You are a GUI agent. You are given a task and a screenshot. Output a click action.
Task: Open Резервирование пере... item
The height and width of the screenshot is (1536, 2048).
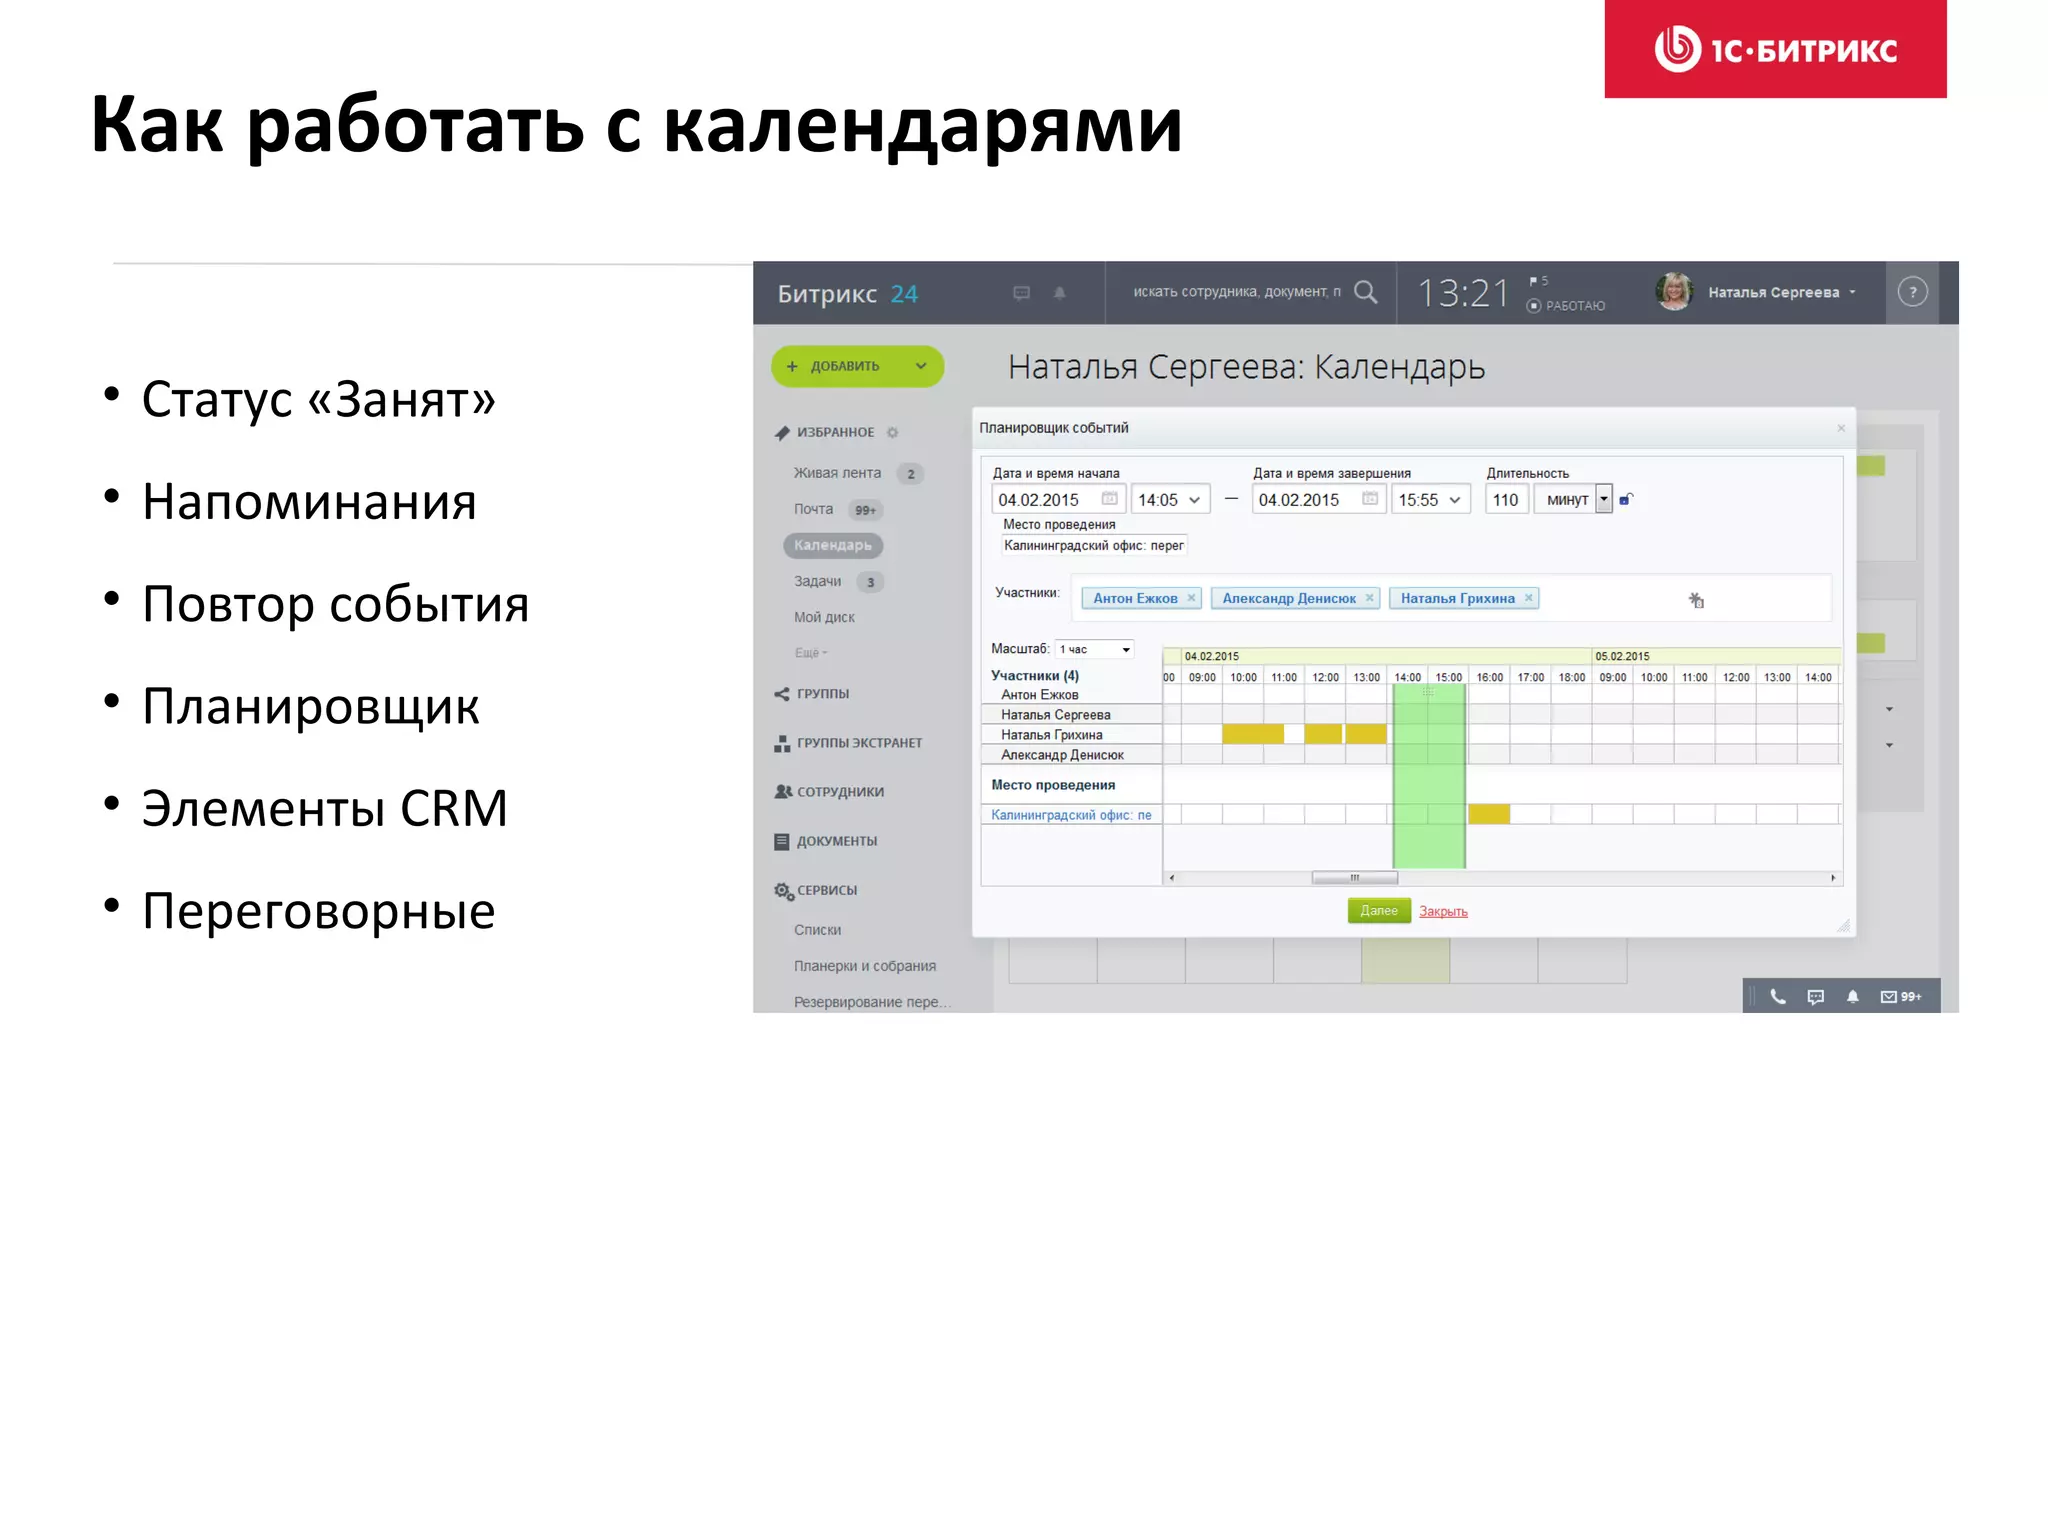click(872, 1002)
